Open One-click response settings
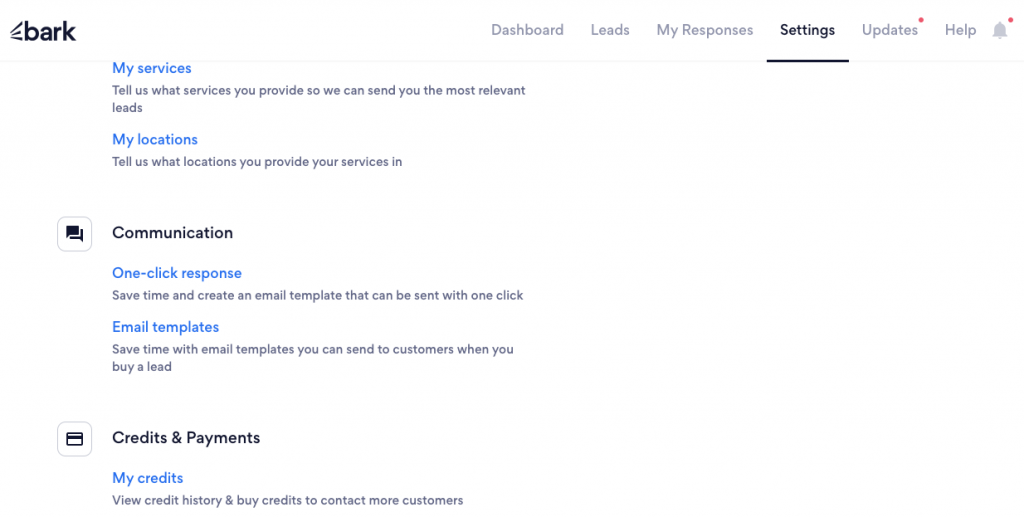Viewport: 1024px width, 517px height. (177, 273)
